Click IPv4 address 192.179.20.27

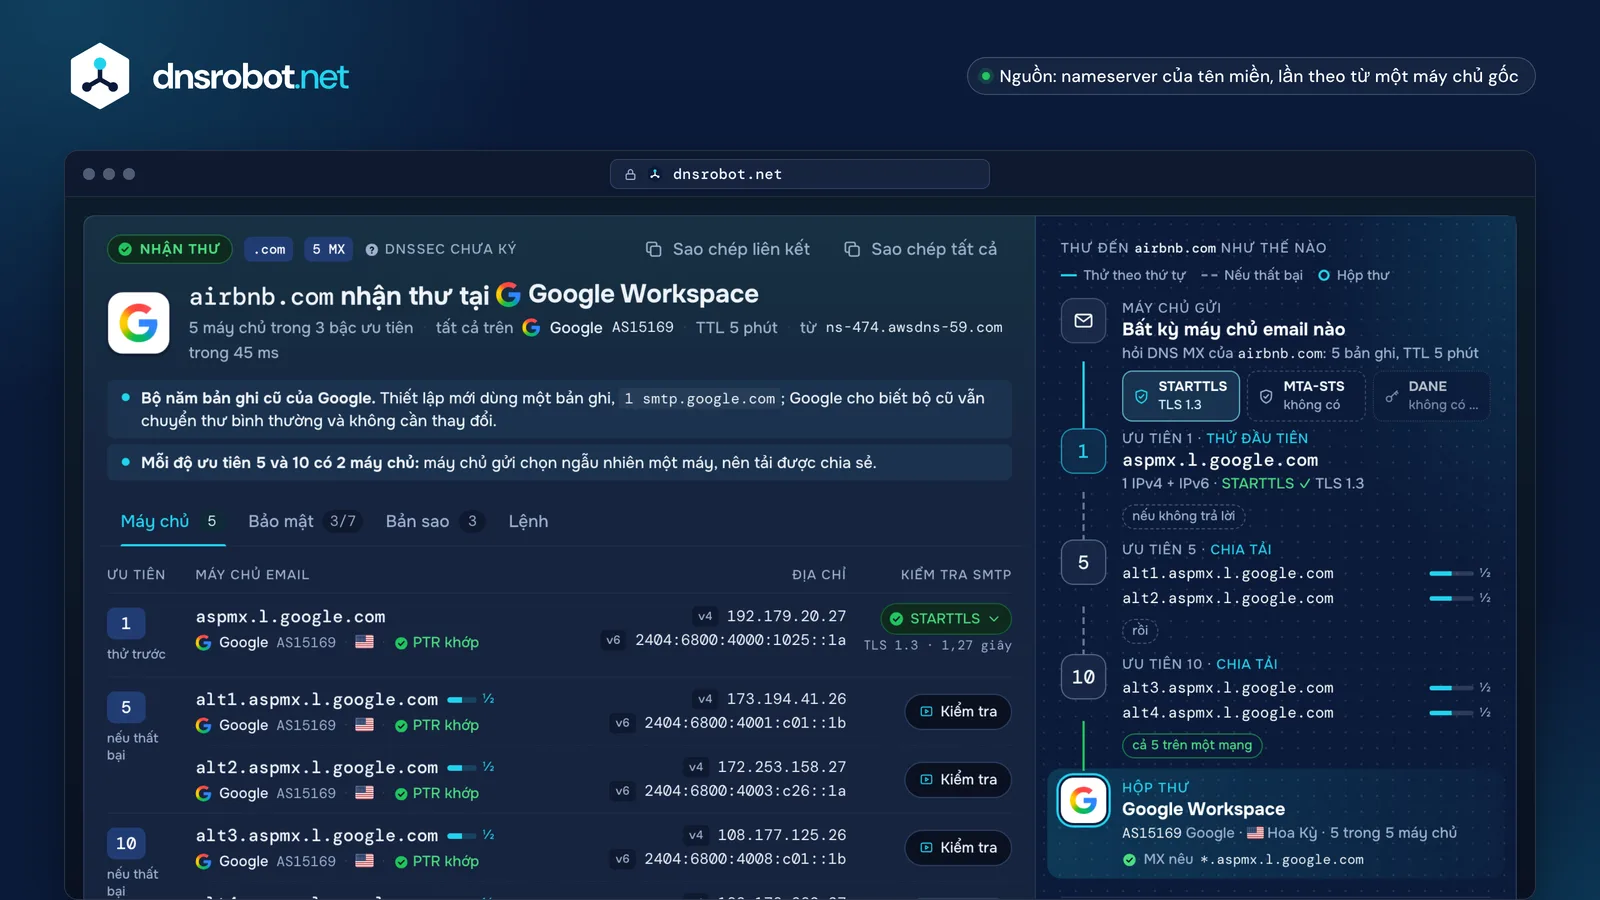pyautogui.click(x=786, y=616)
